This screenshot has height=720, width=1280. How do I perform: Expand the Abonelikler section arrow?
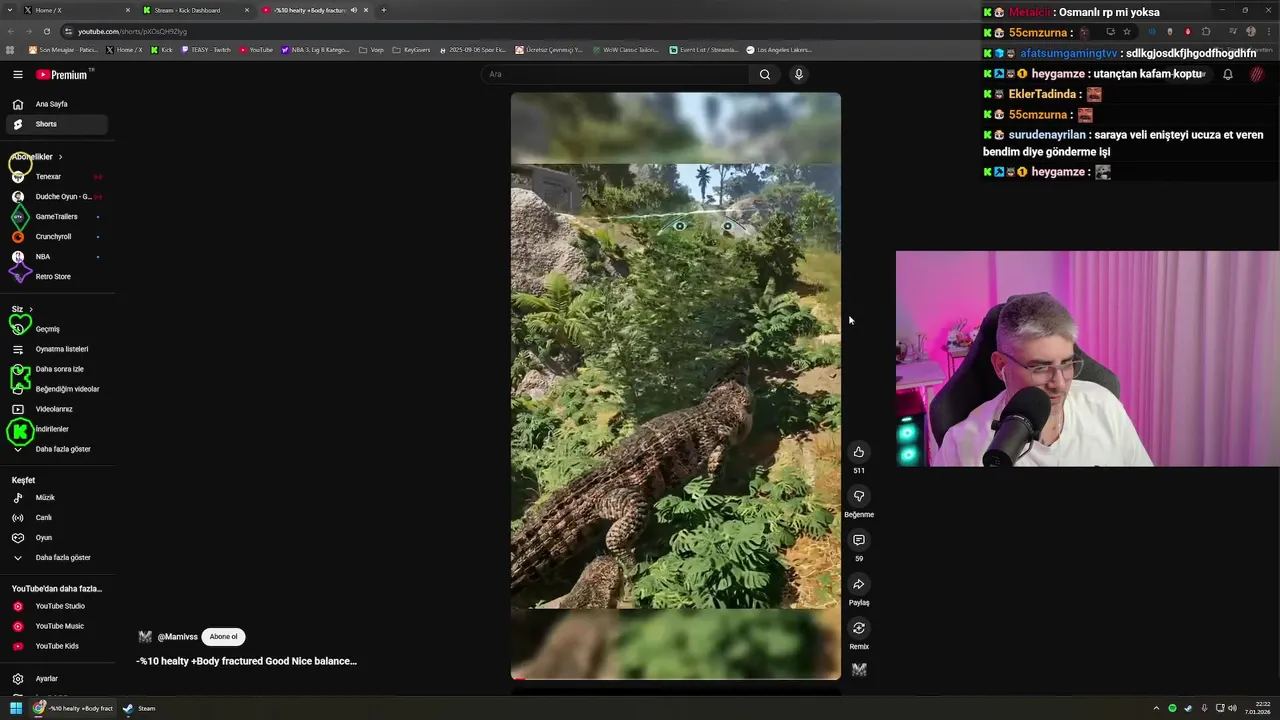tap(60, 157)
